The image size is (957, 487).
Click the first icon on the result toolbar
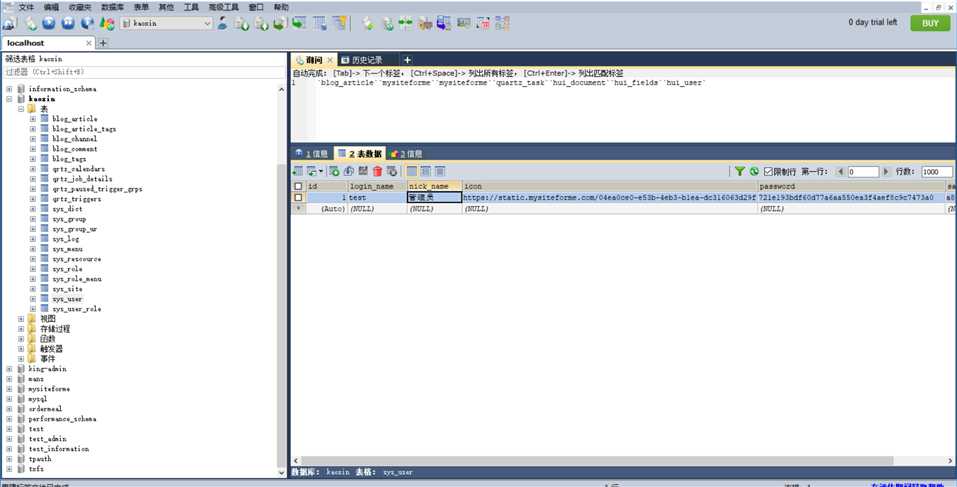coord(298,171)
